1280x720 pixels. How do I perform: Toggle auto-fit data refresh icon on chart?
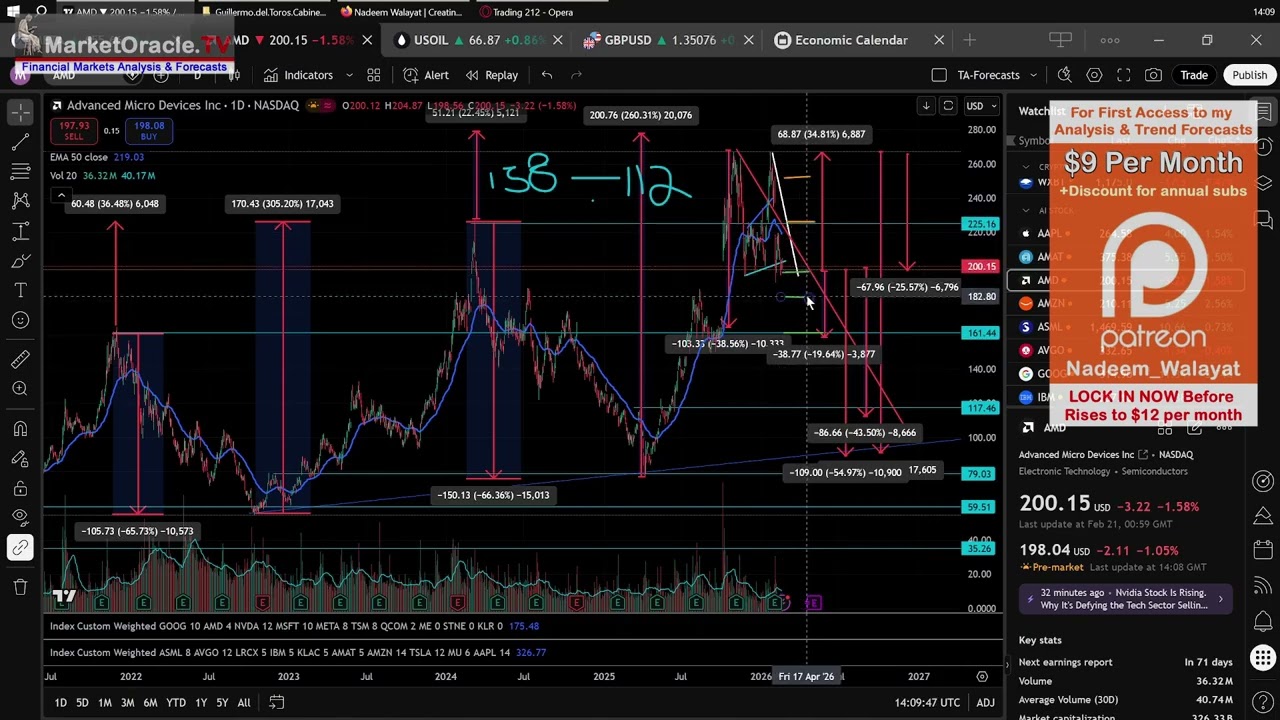[x=948, y=106]
